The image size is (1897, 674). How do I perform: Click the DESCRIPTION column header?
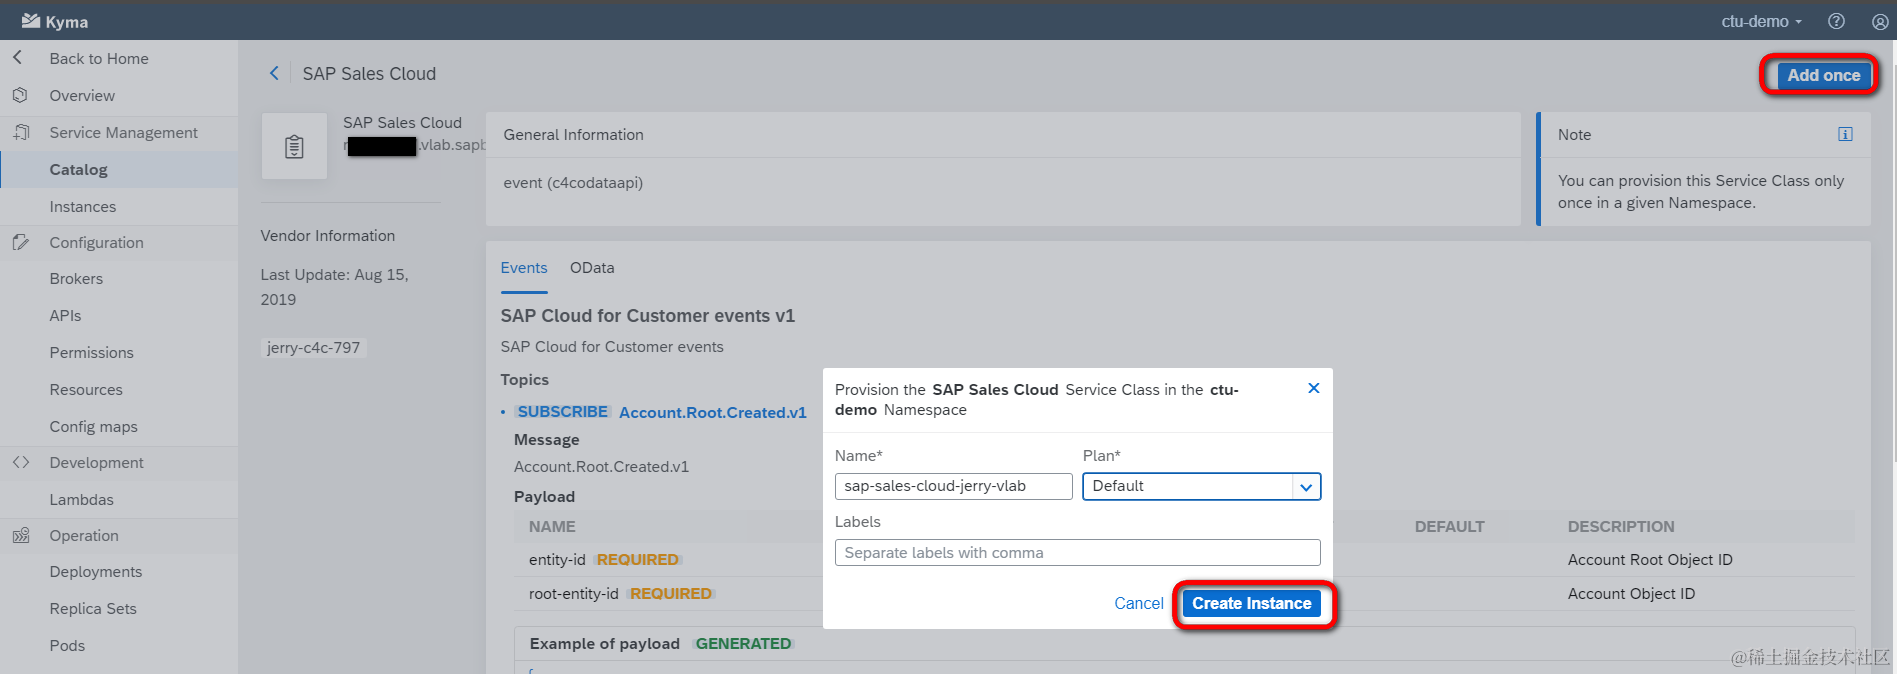click(1621, 527)
